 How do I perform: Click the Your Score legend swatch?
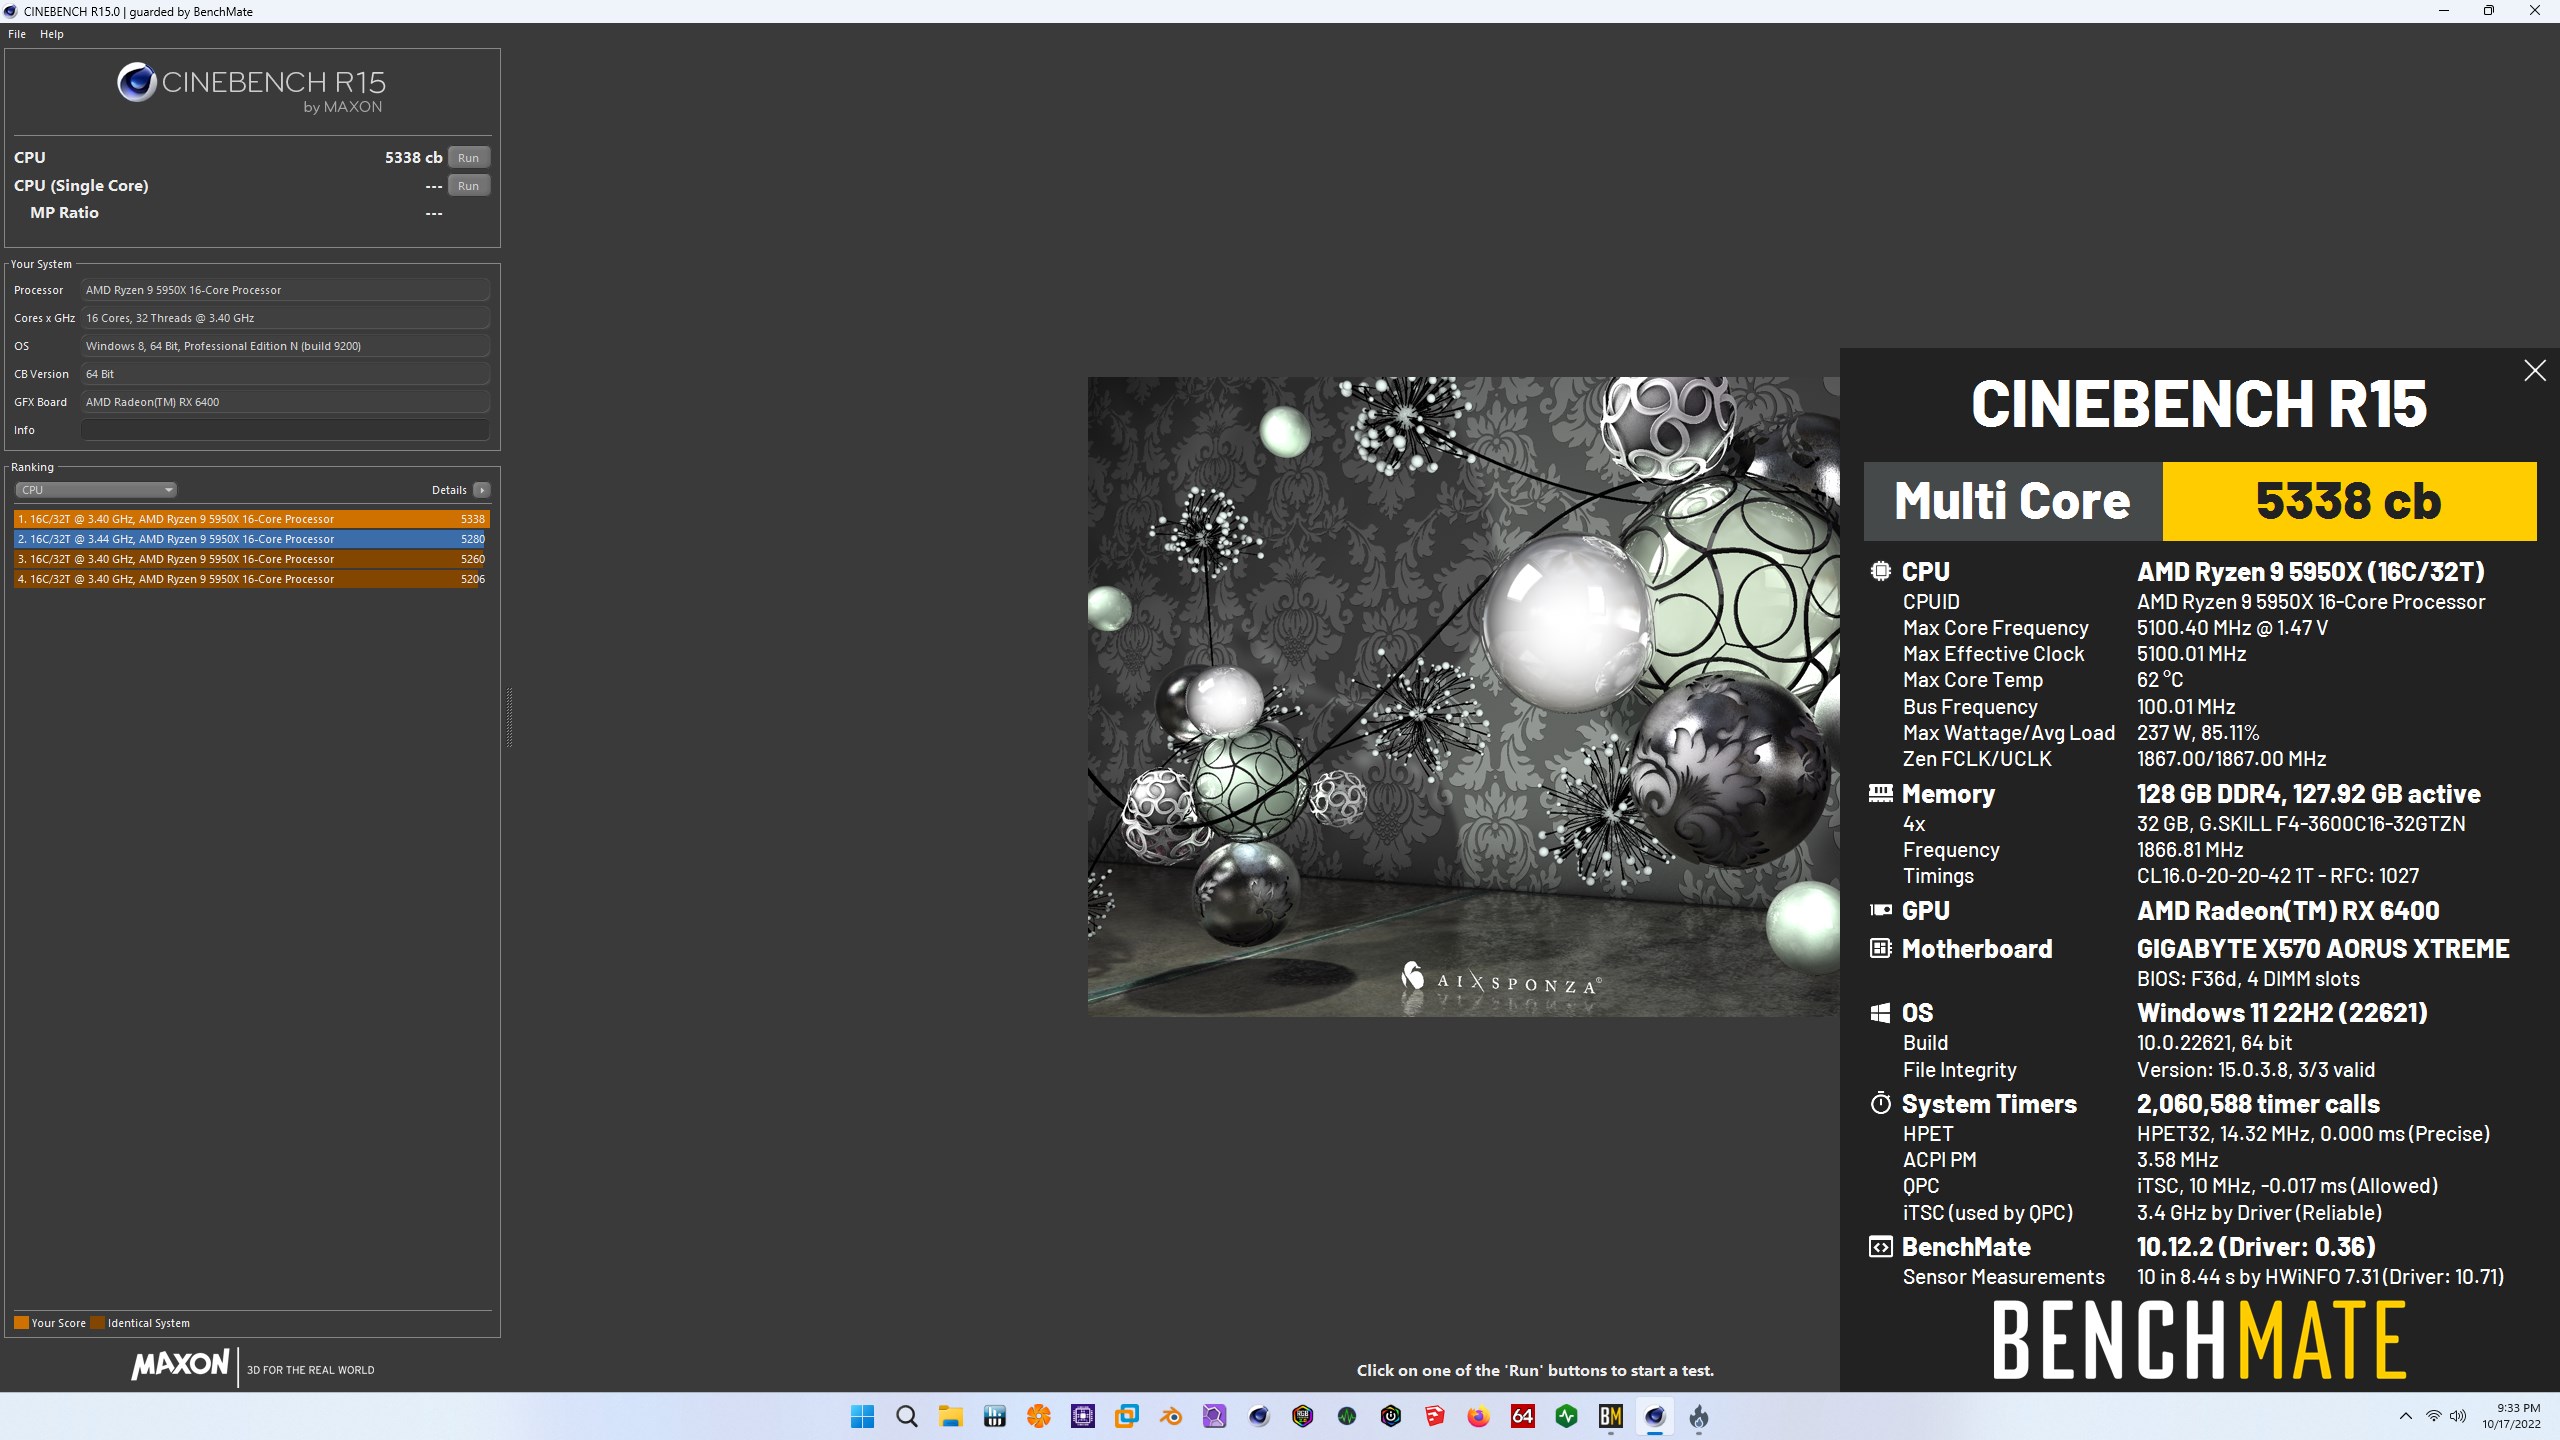point(21,1323)
